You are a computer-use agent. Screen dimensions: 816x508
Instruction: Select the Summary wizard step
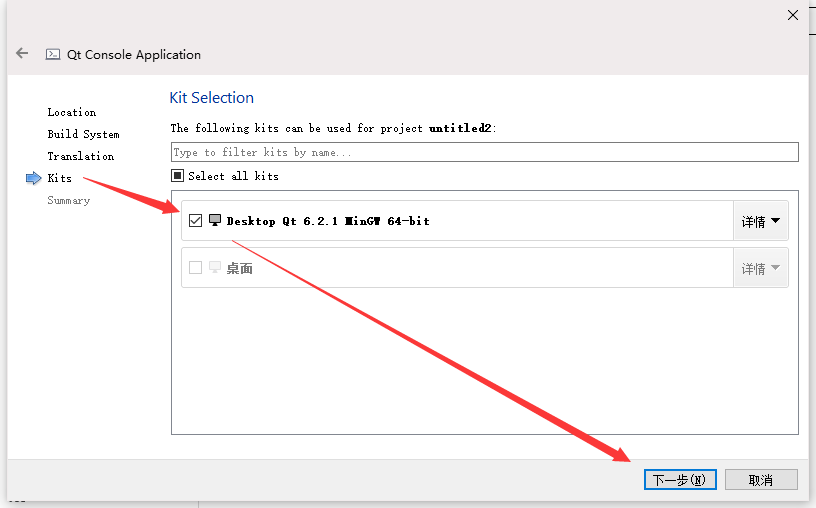coord(69,200)
